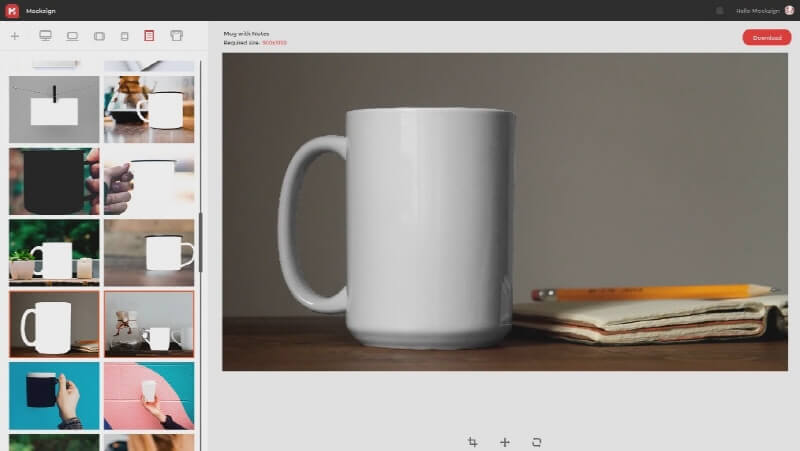Choose the mug beside glass coffee carafe thumbnail
Screen dimensions: 800x451
coord(149,109)
